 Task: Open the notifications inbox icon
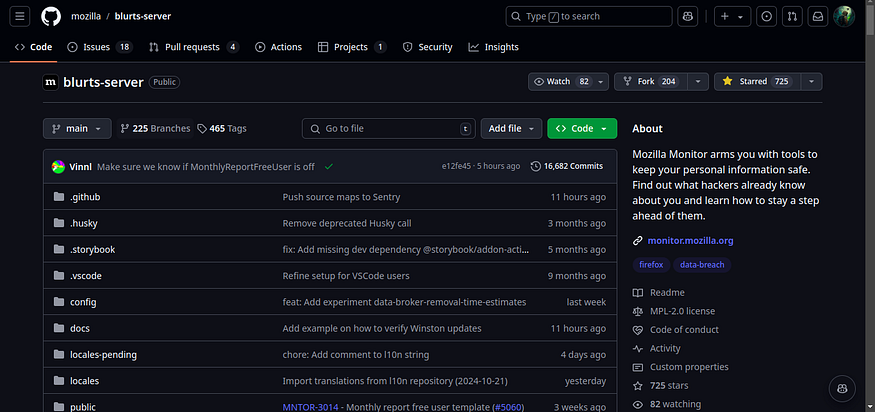tap(818, 16)
